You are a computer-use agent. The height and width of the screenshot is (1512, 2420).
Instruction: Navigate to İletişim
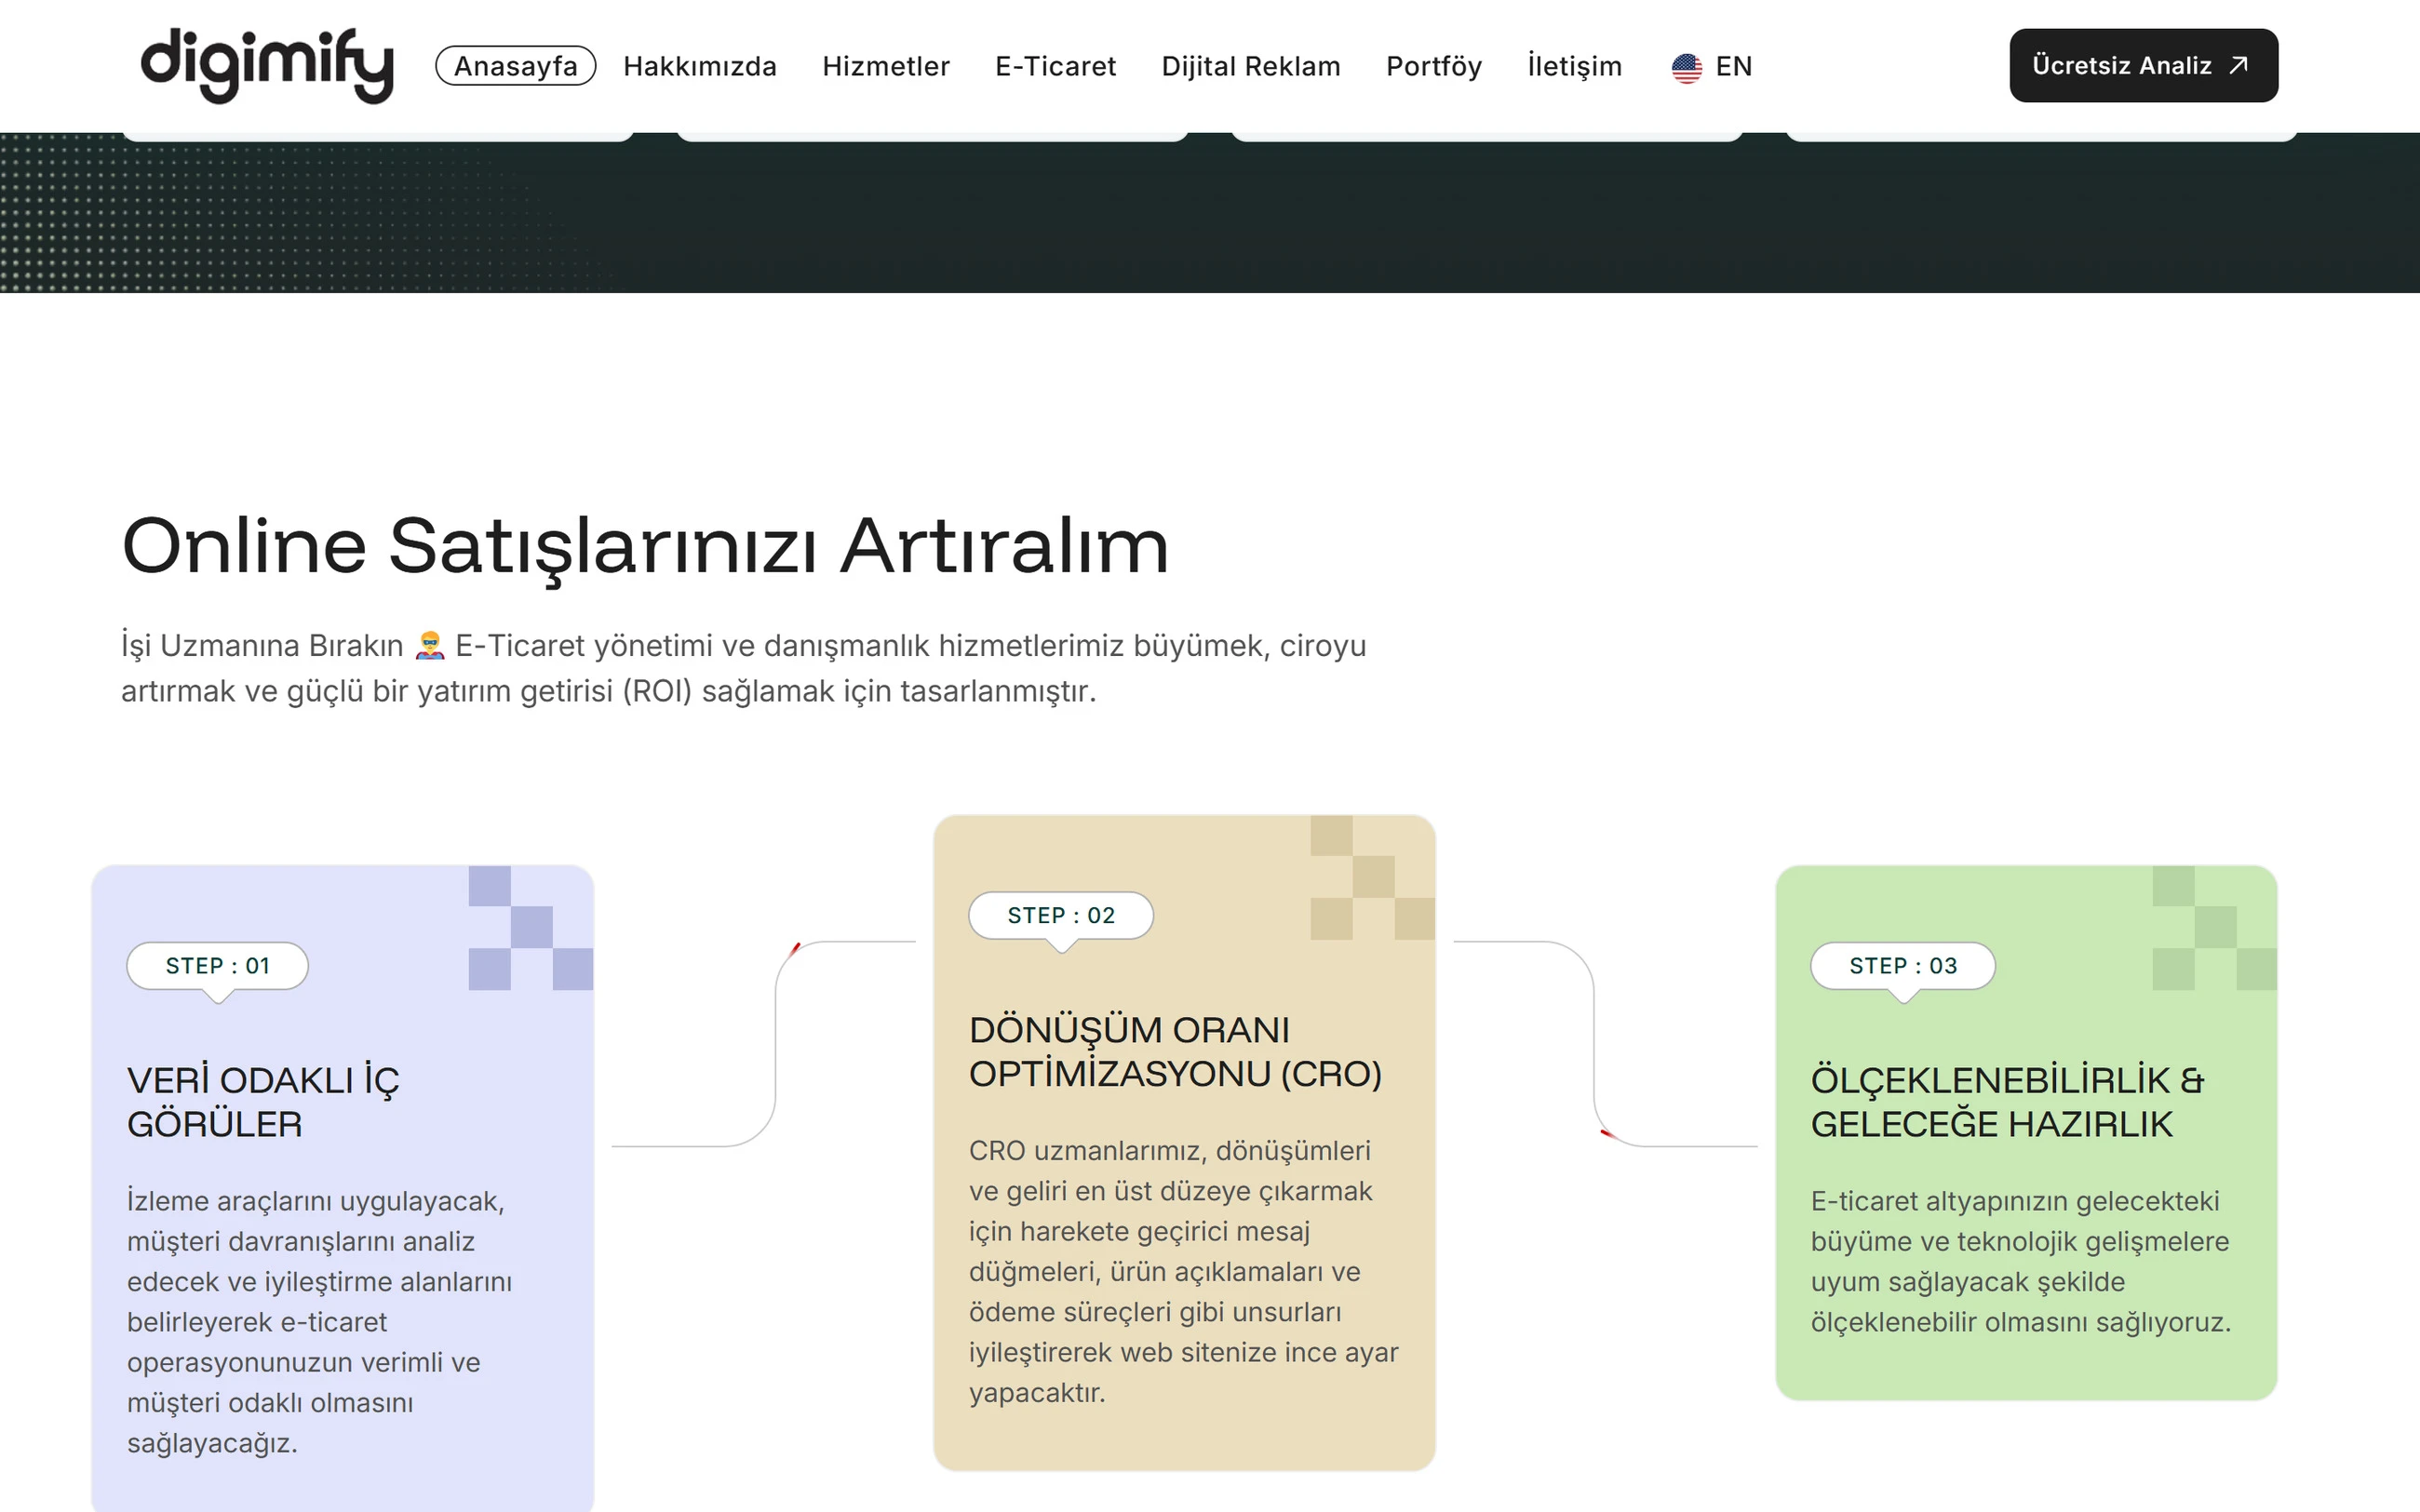point(1574,66)
